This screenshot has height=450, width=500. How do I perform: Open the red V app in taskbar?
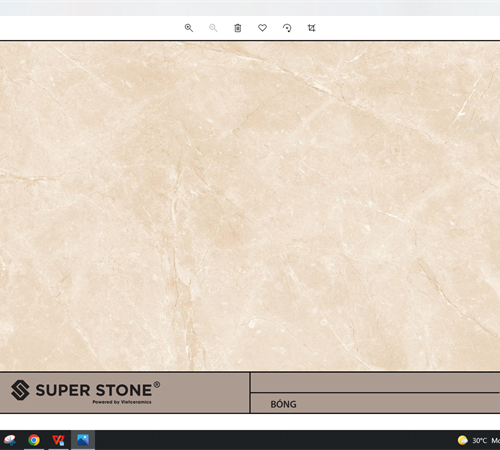tap(58, 440)
